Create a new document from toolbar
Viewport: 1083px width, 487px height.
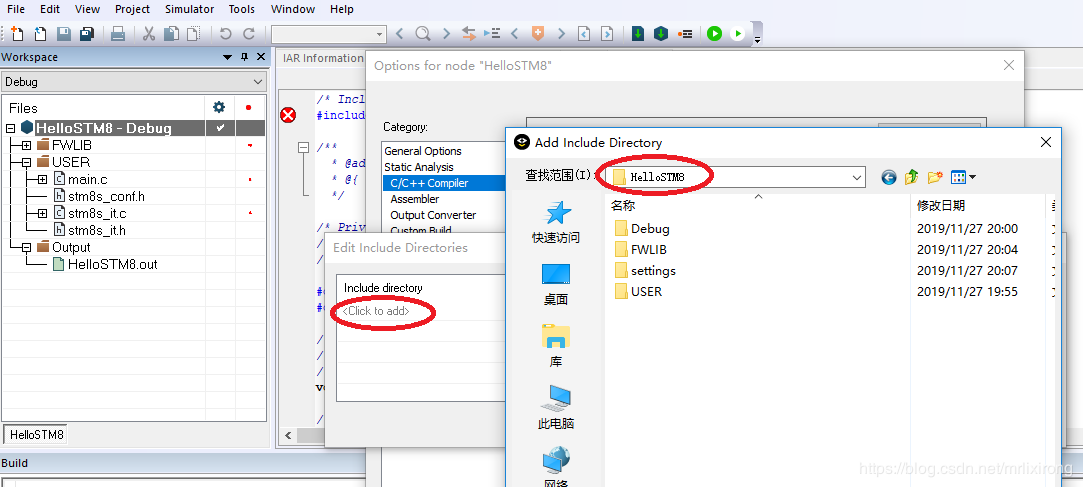pyautogui.click(x=17, y=33)
